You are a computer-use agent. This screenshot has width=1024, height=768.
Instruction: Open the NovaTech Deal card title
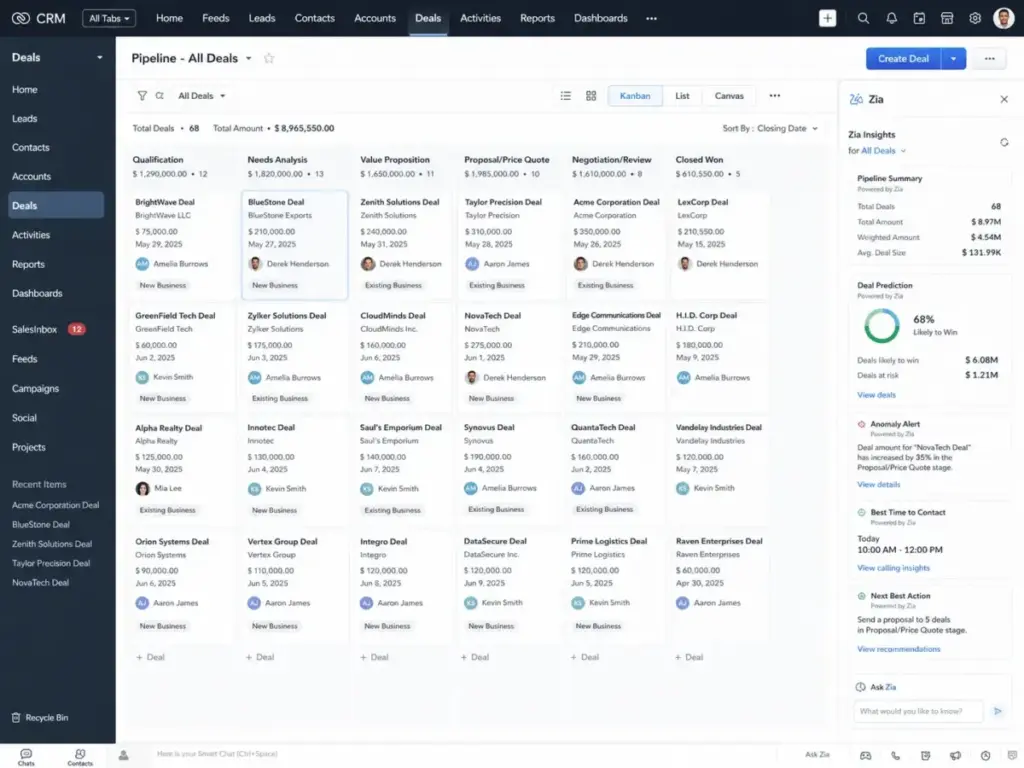[x=492, y=315]
